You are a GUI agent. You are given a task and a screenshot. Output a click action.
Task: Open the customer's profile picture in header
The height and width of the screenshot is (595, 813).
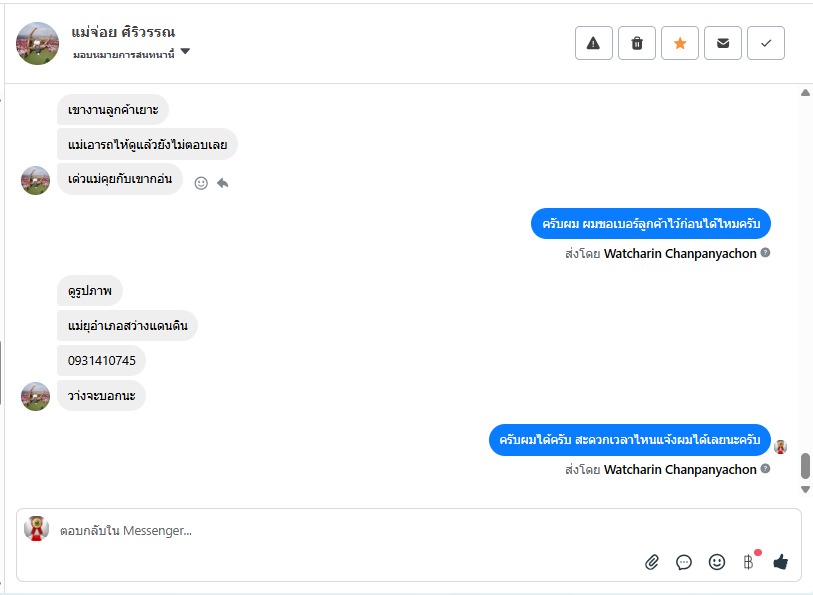[37, 43]
